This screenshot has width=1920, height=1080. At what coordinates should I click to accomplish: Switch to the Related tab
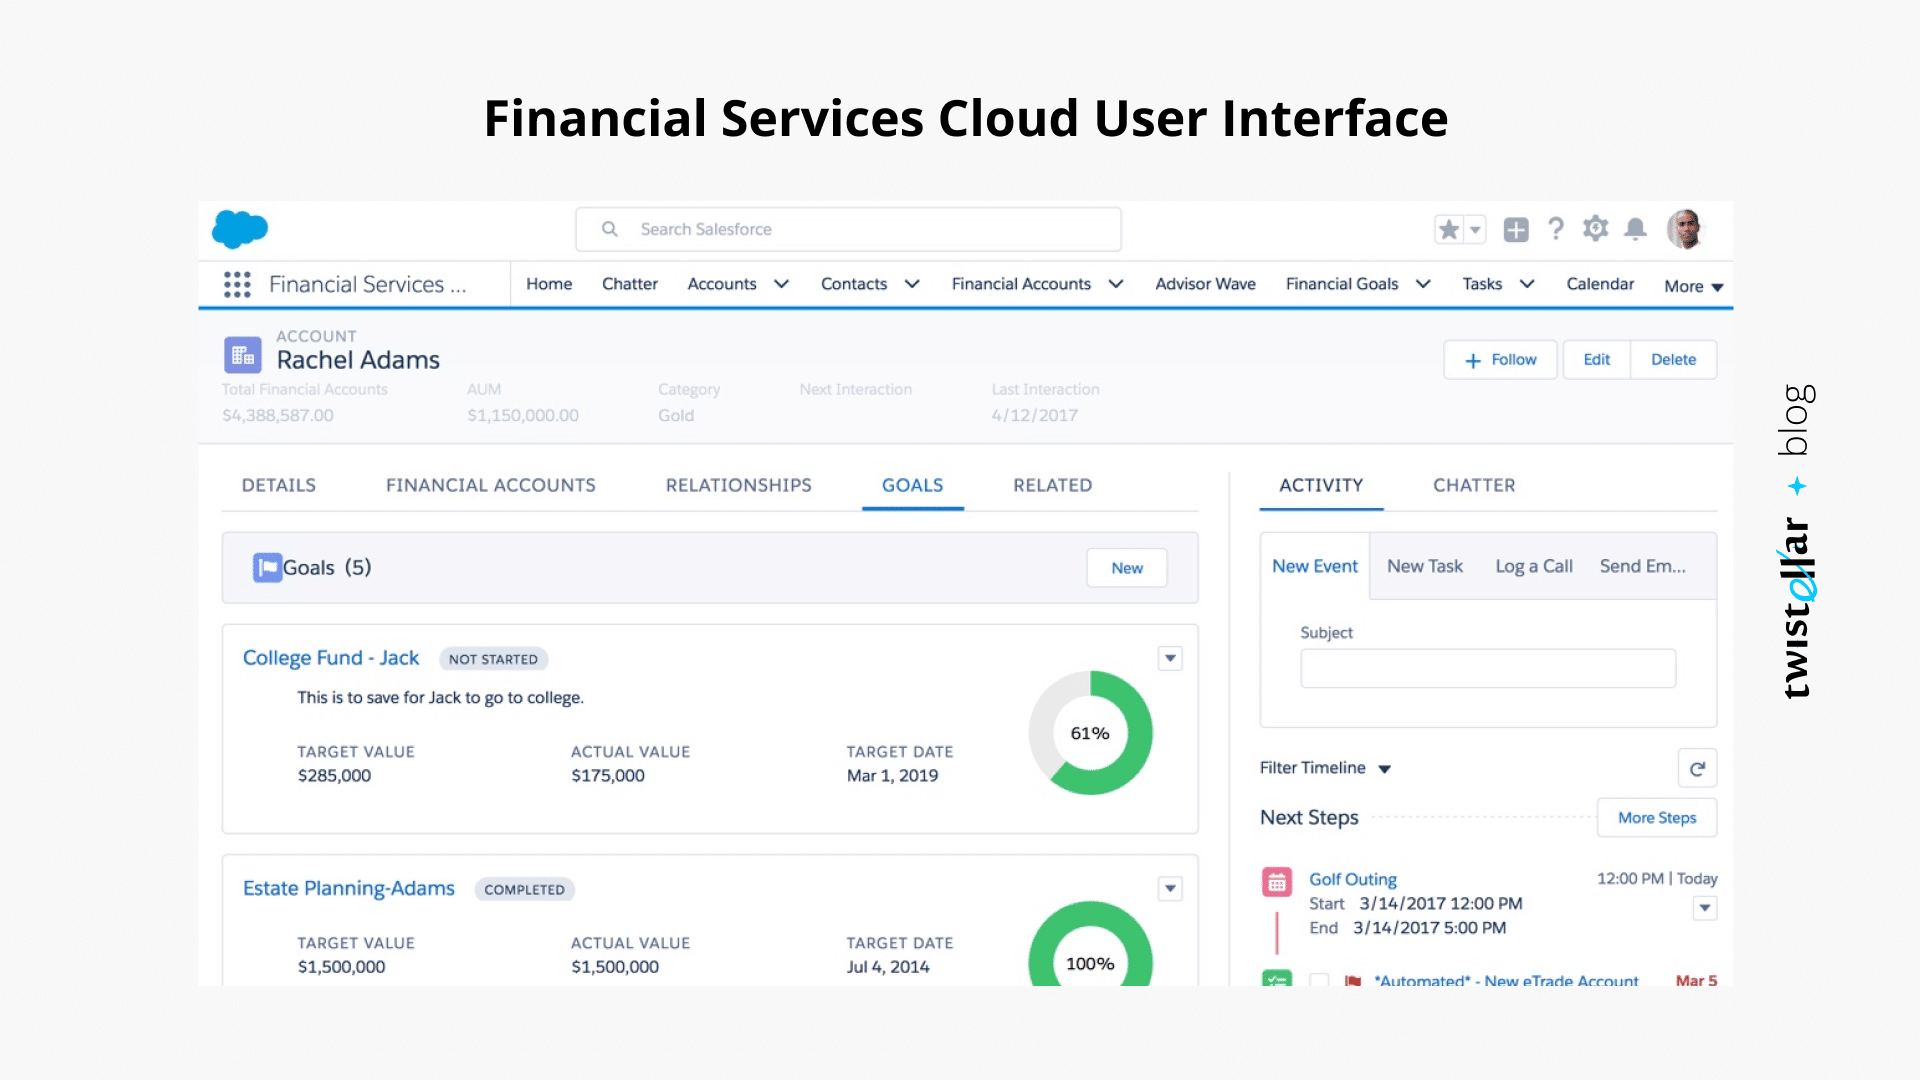tap(1052, 485)
